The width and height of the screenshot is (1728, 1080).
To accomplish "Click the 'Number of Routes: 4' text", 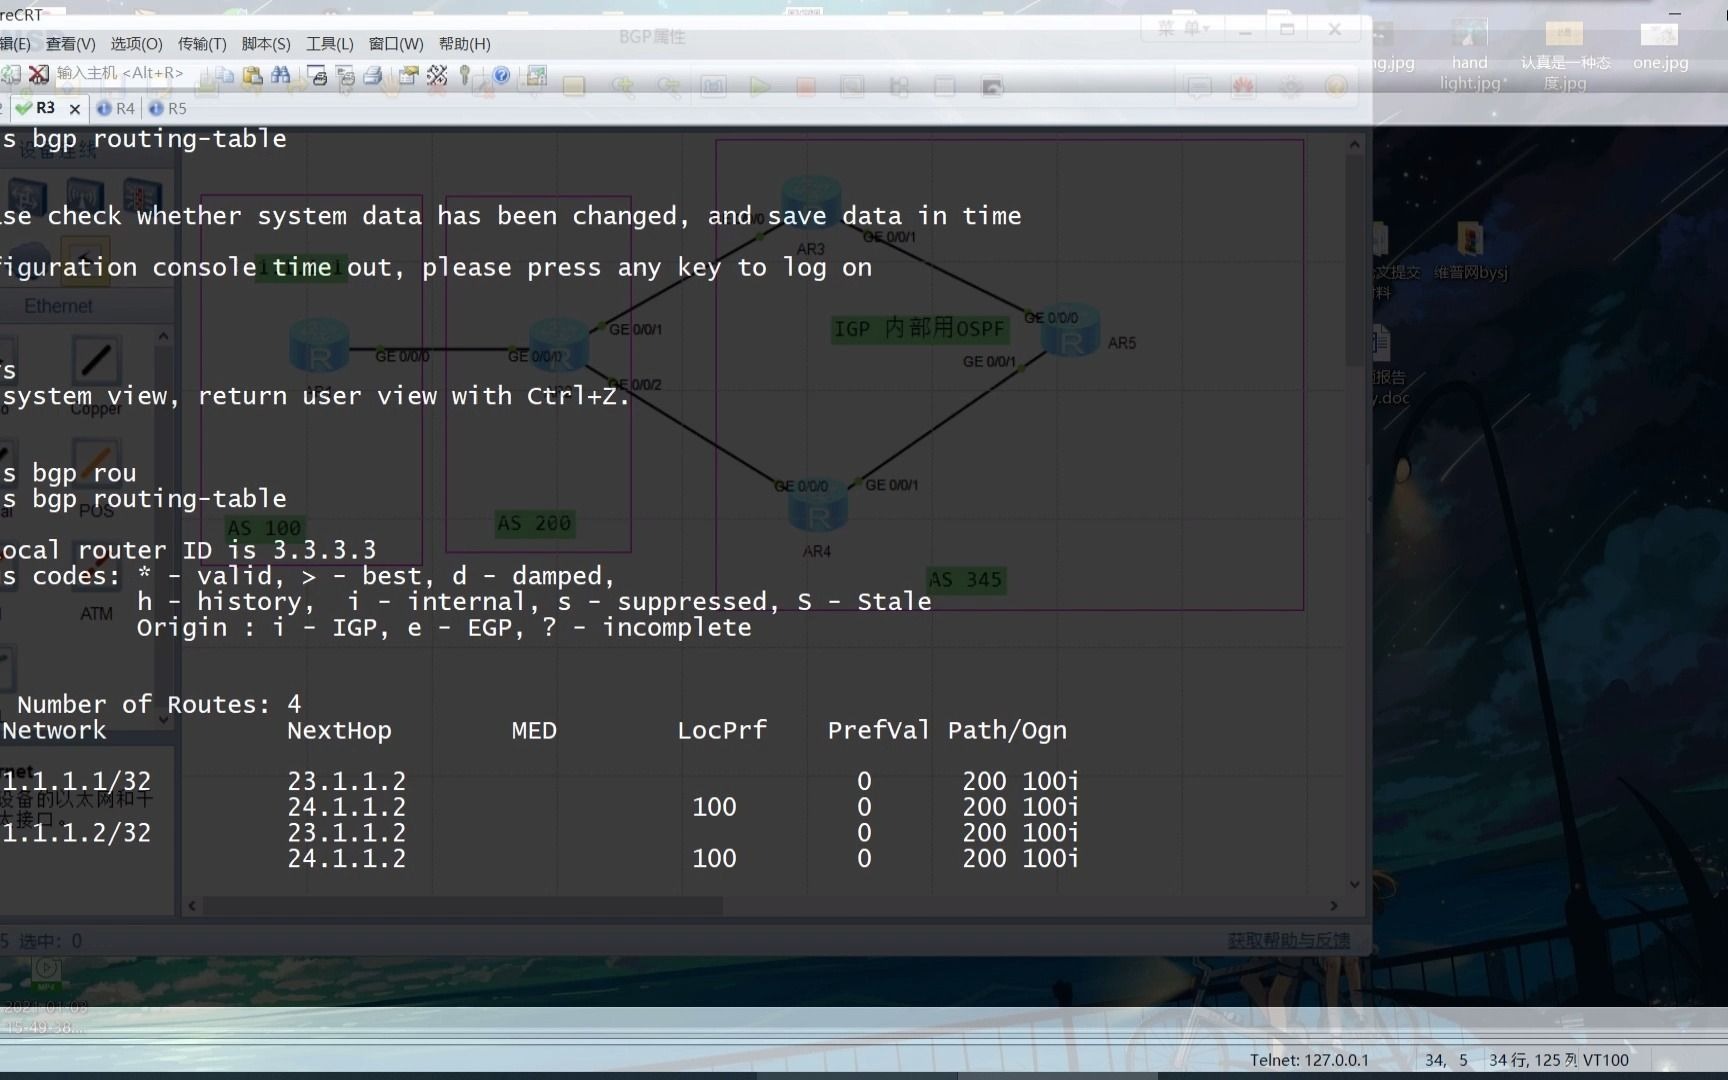I will tap(159, 704).
